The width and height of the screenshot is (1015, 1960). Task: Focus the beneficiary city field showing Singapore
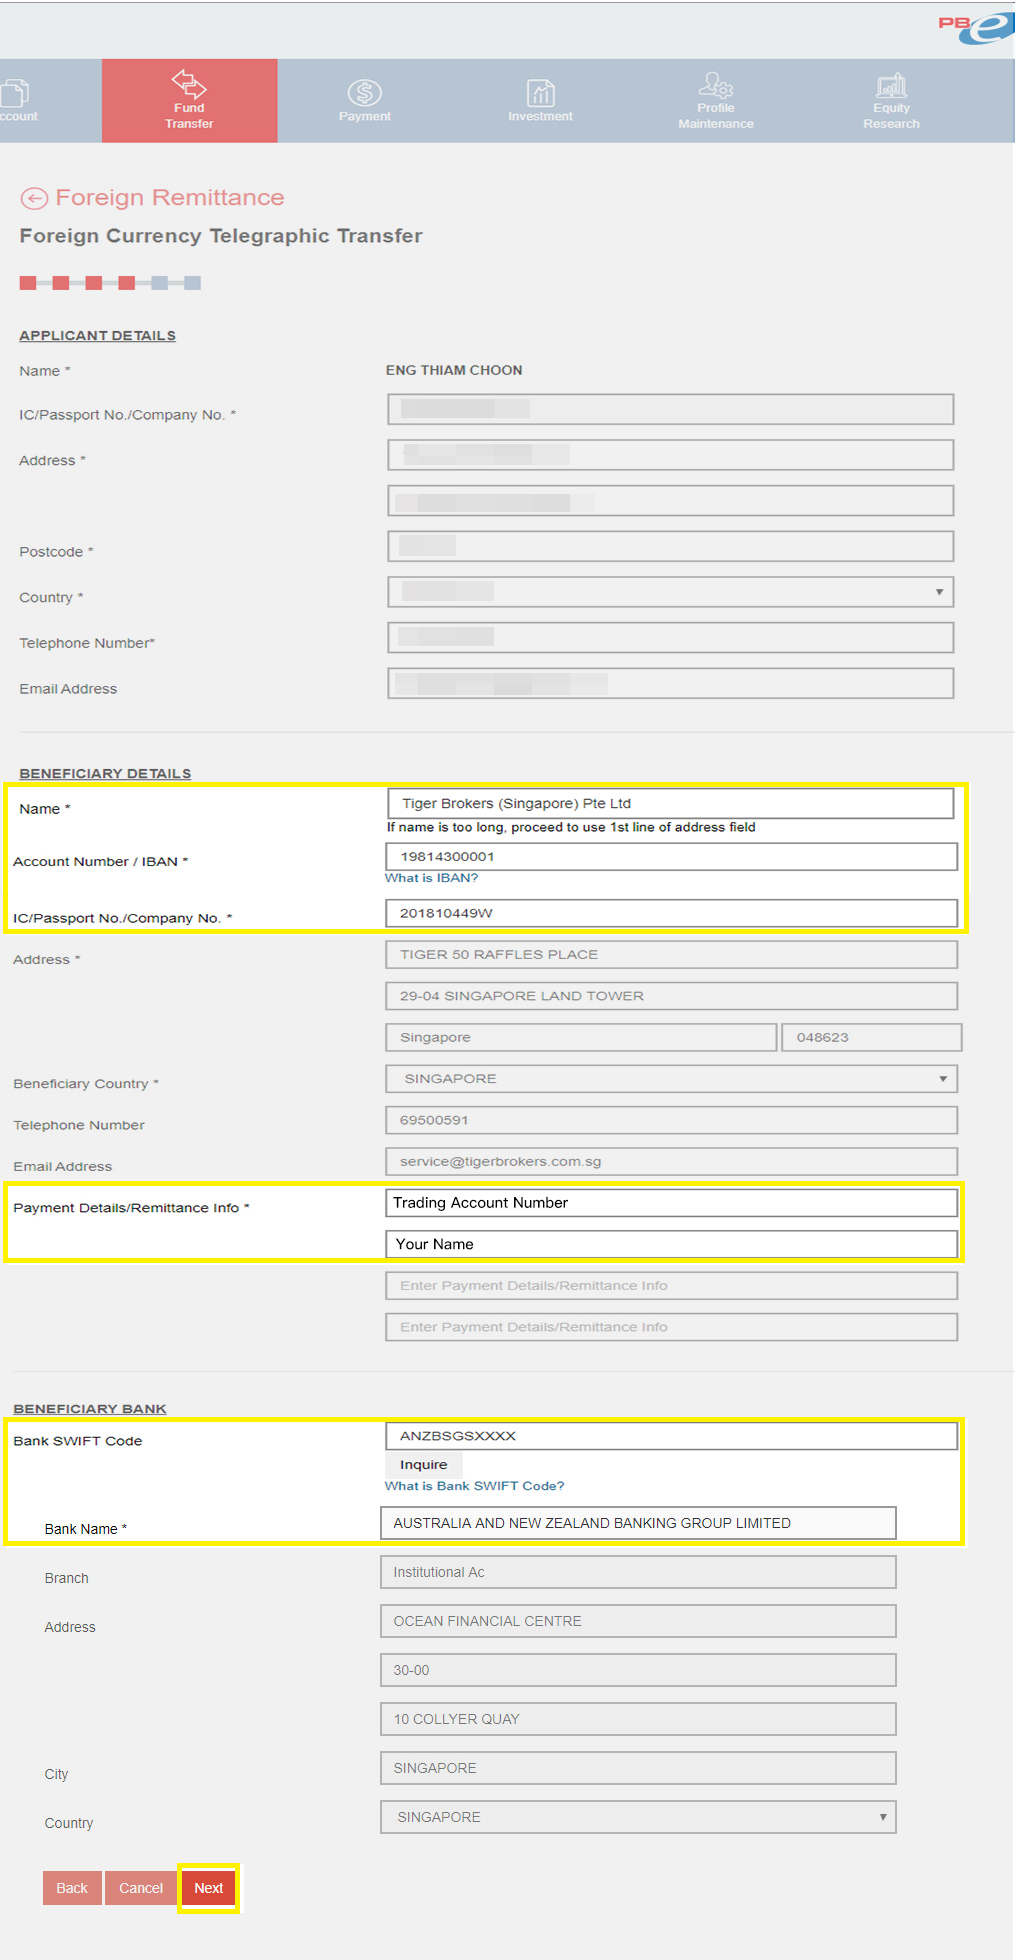coord(581,1038)
